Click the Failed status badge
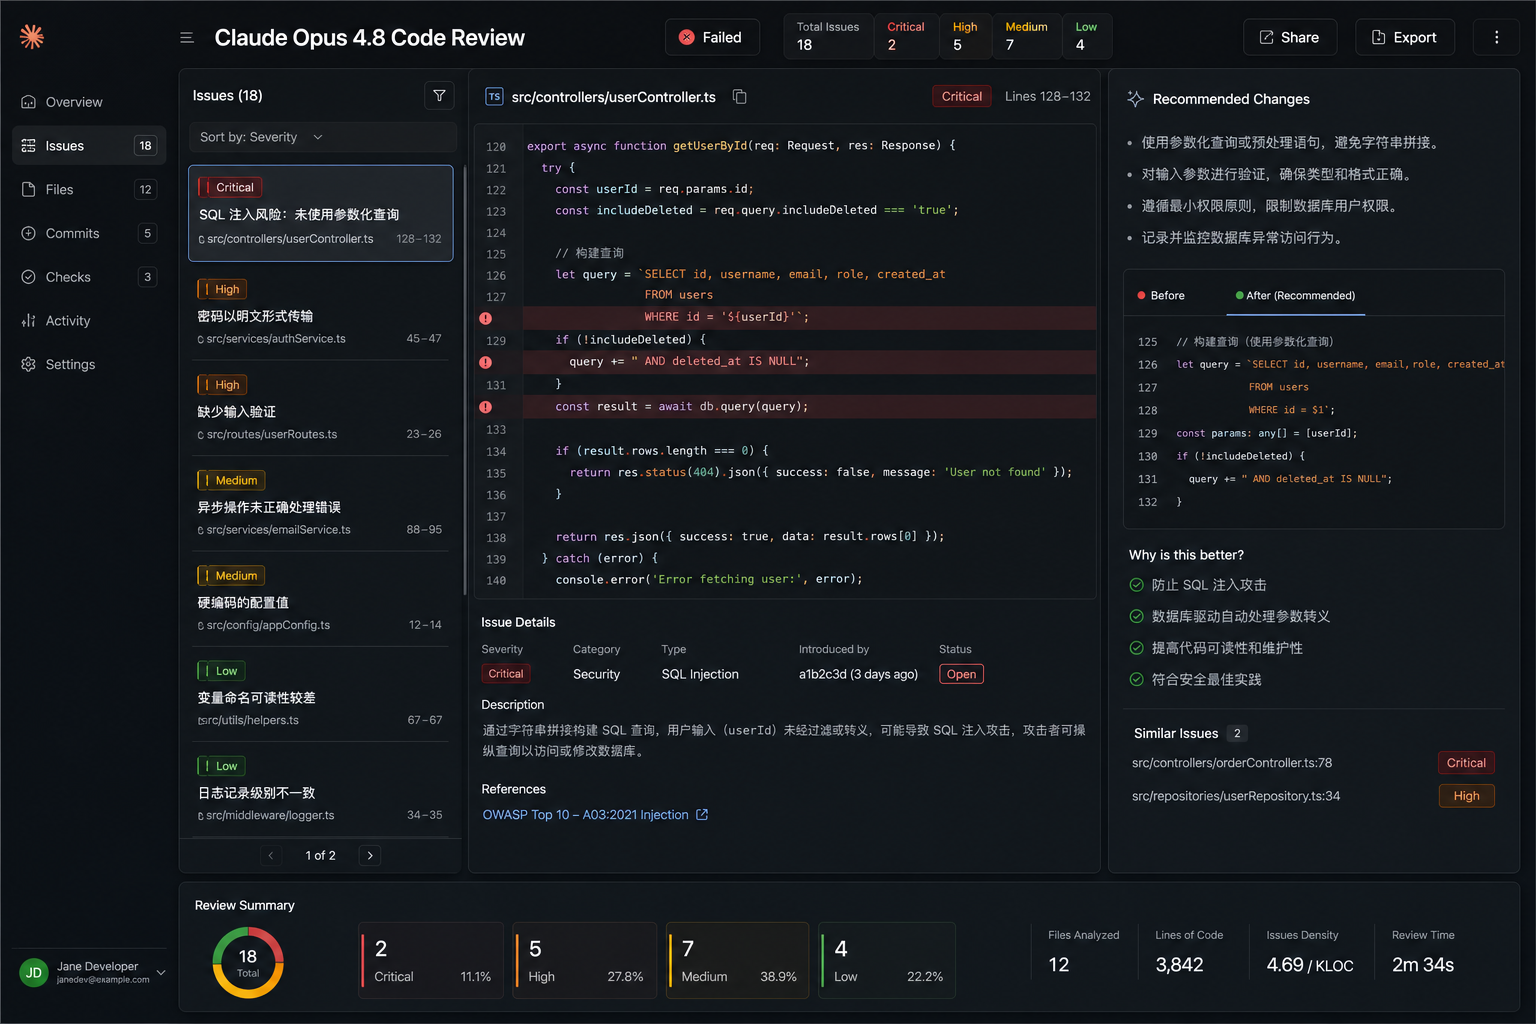This screenshot has width=1536, height=1024. point(711,38)
